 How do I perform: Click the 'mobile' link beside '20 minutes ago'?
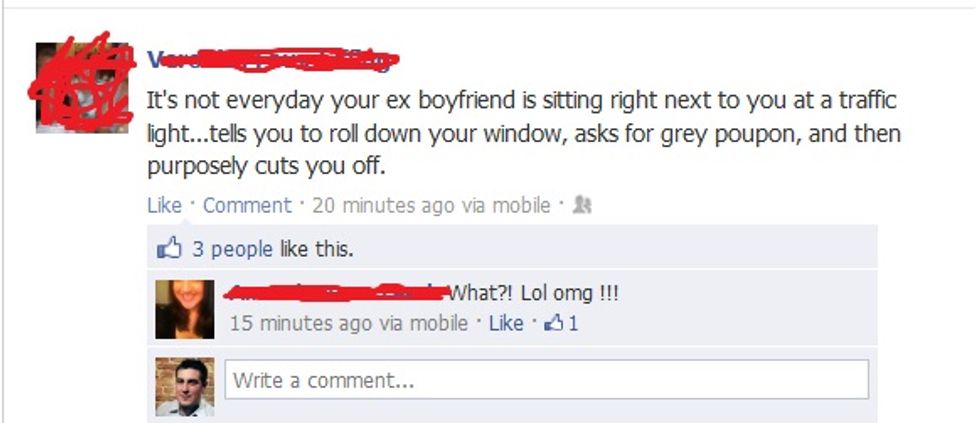point(522,205)
